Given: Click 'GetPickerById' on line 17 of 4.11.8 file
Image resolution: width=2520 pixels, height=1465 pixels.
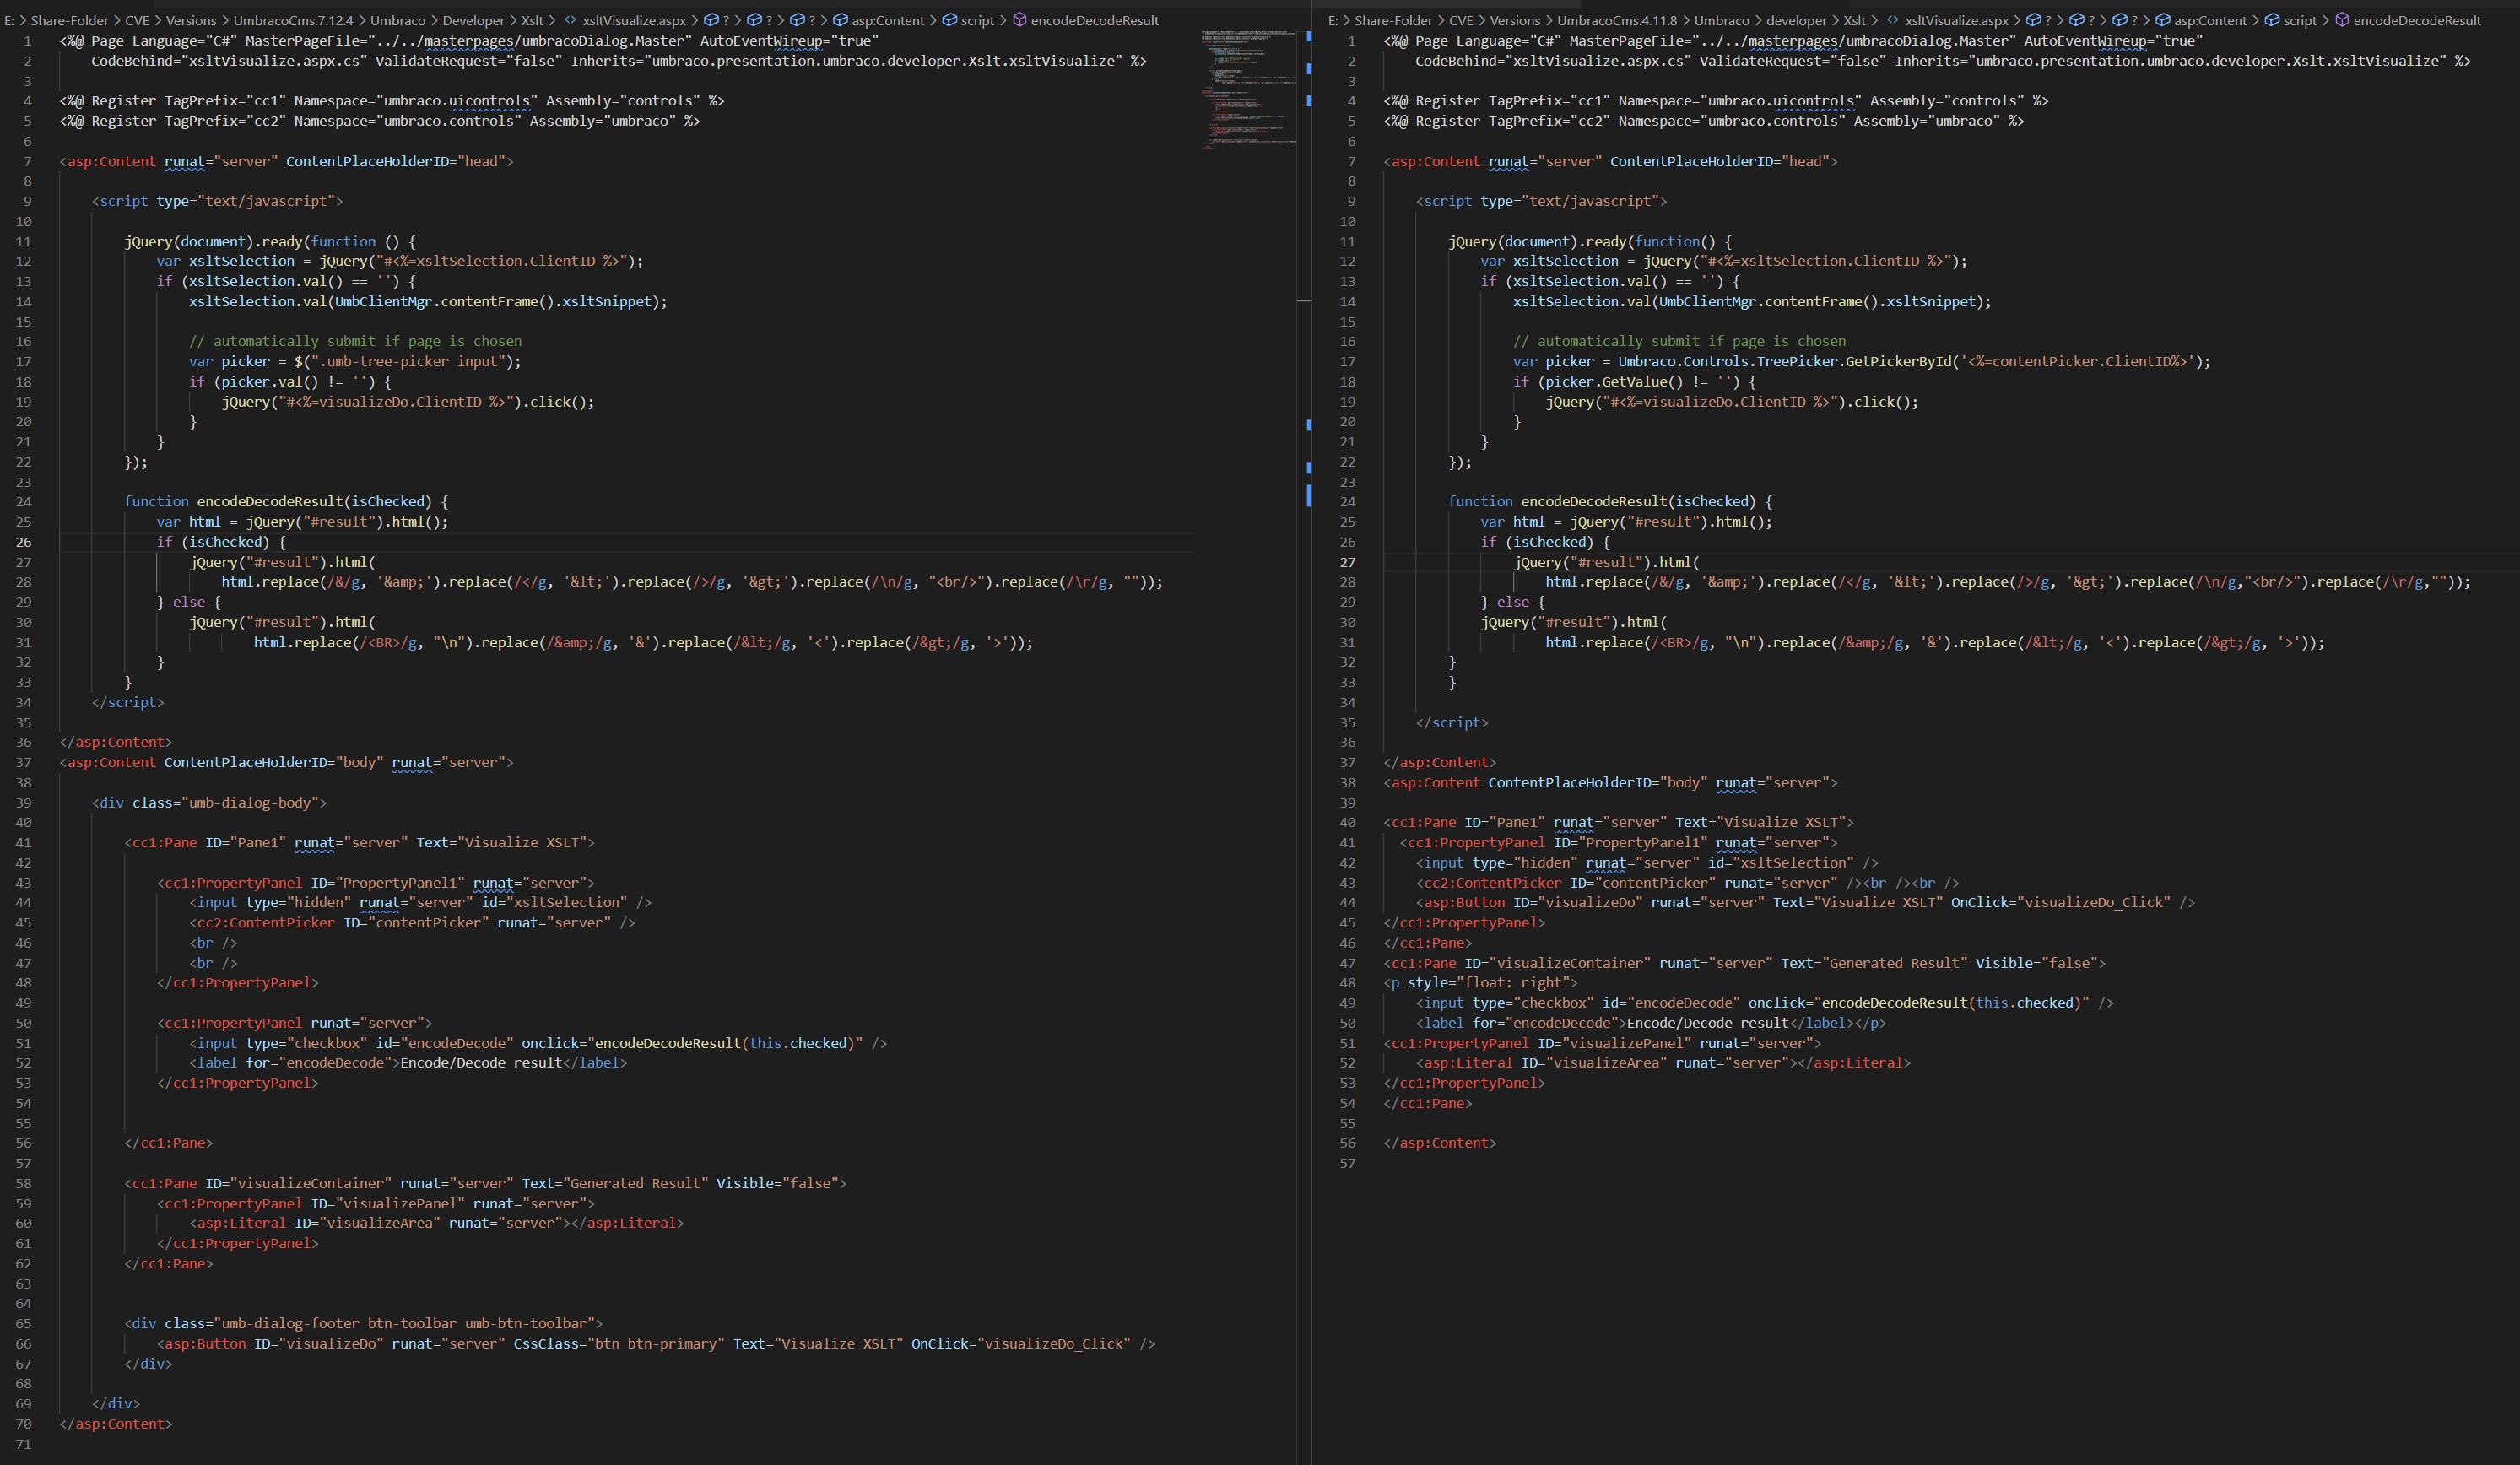Looking at the screenshot, I should click(x=1898, y=361).
